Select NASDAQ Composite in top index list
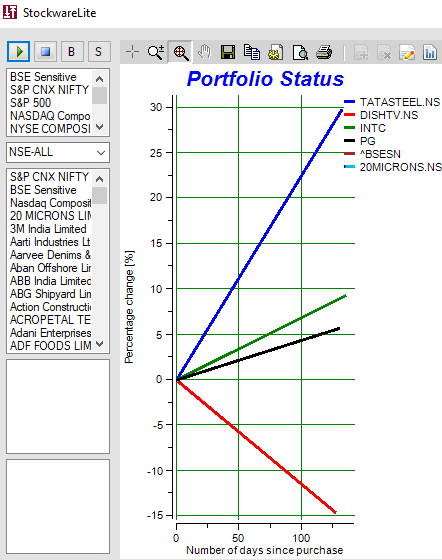 click(x=50, y=116)
